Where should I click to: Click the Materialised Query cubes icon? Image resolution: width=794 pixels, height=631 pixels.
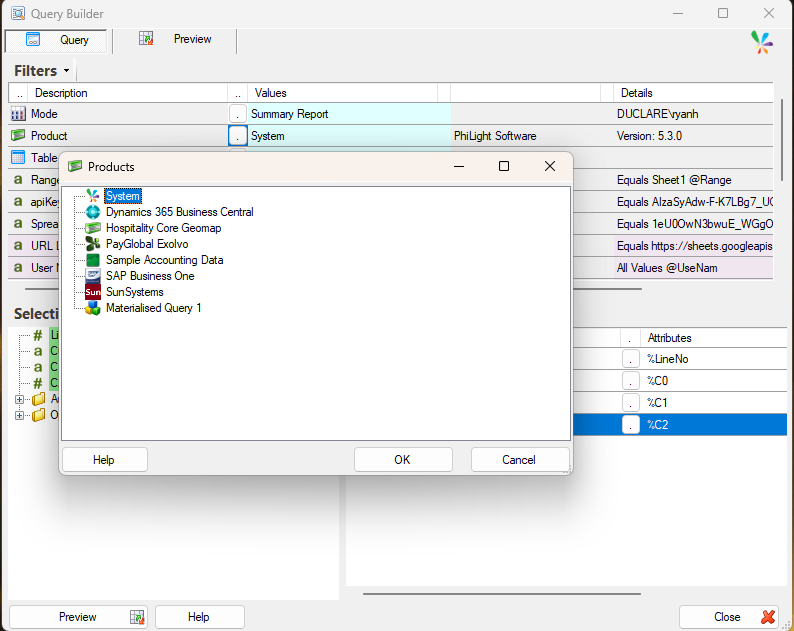pos(93,308)
